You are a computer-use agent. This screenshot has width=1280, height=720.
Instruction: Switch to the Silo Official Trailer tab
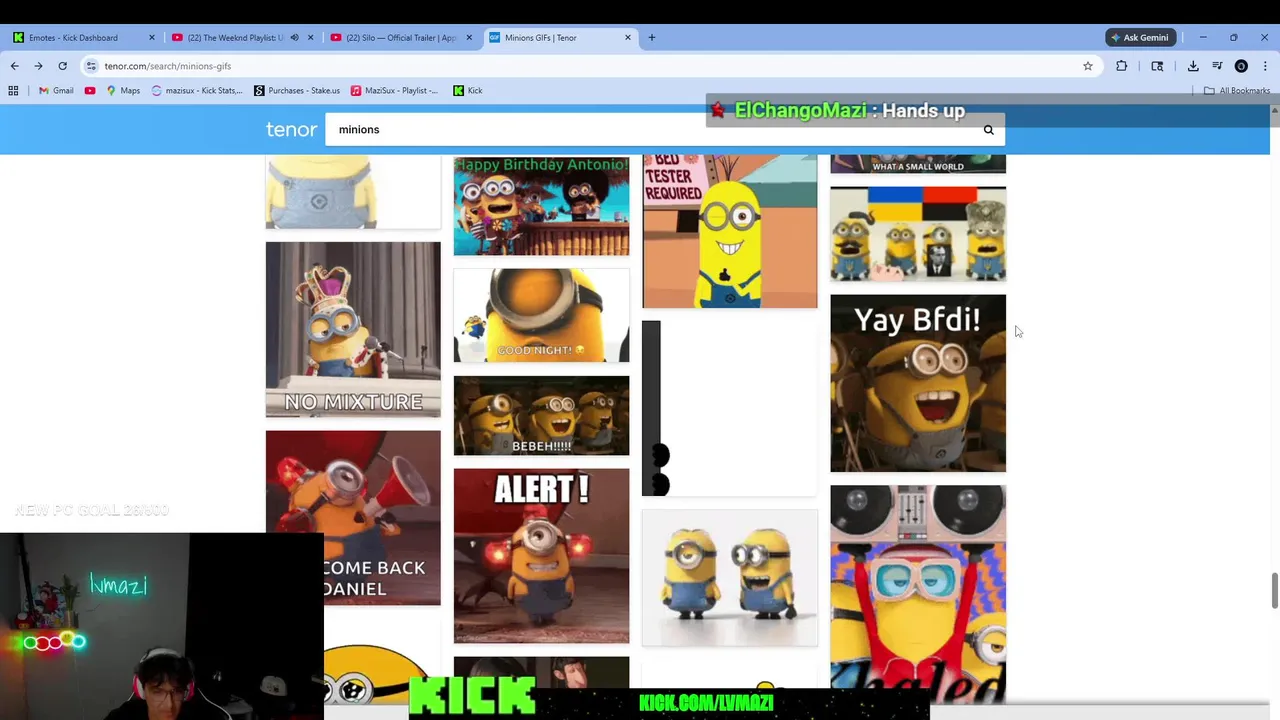[400, 38]
